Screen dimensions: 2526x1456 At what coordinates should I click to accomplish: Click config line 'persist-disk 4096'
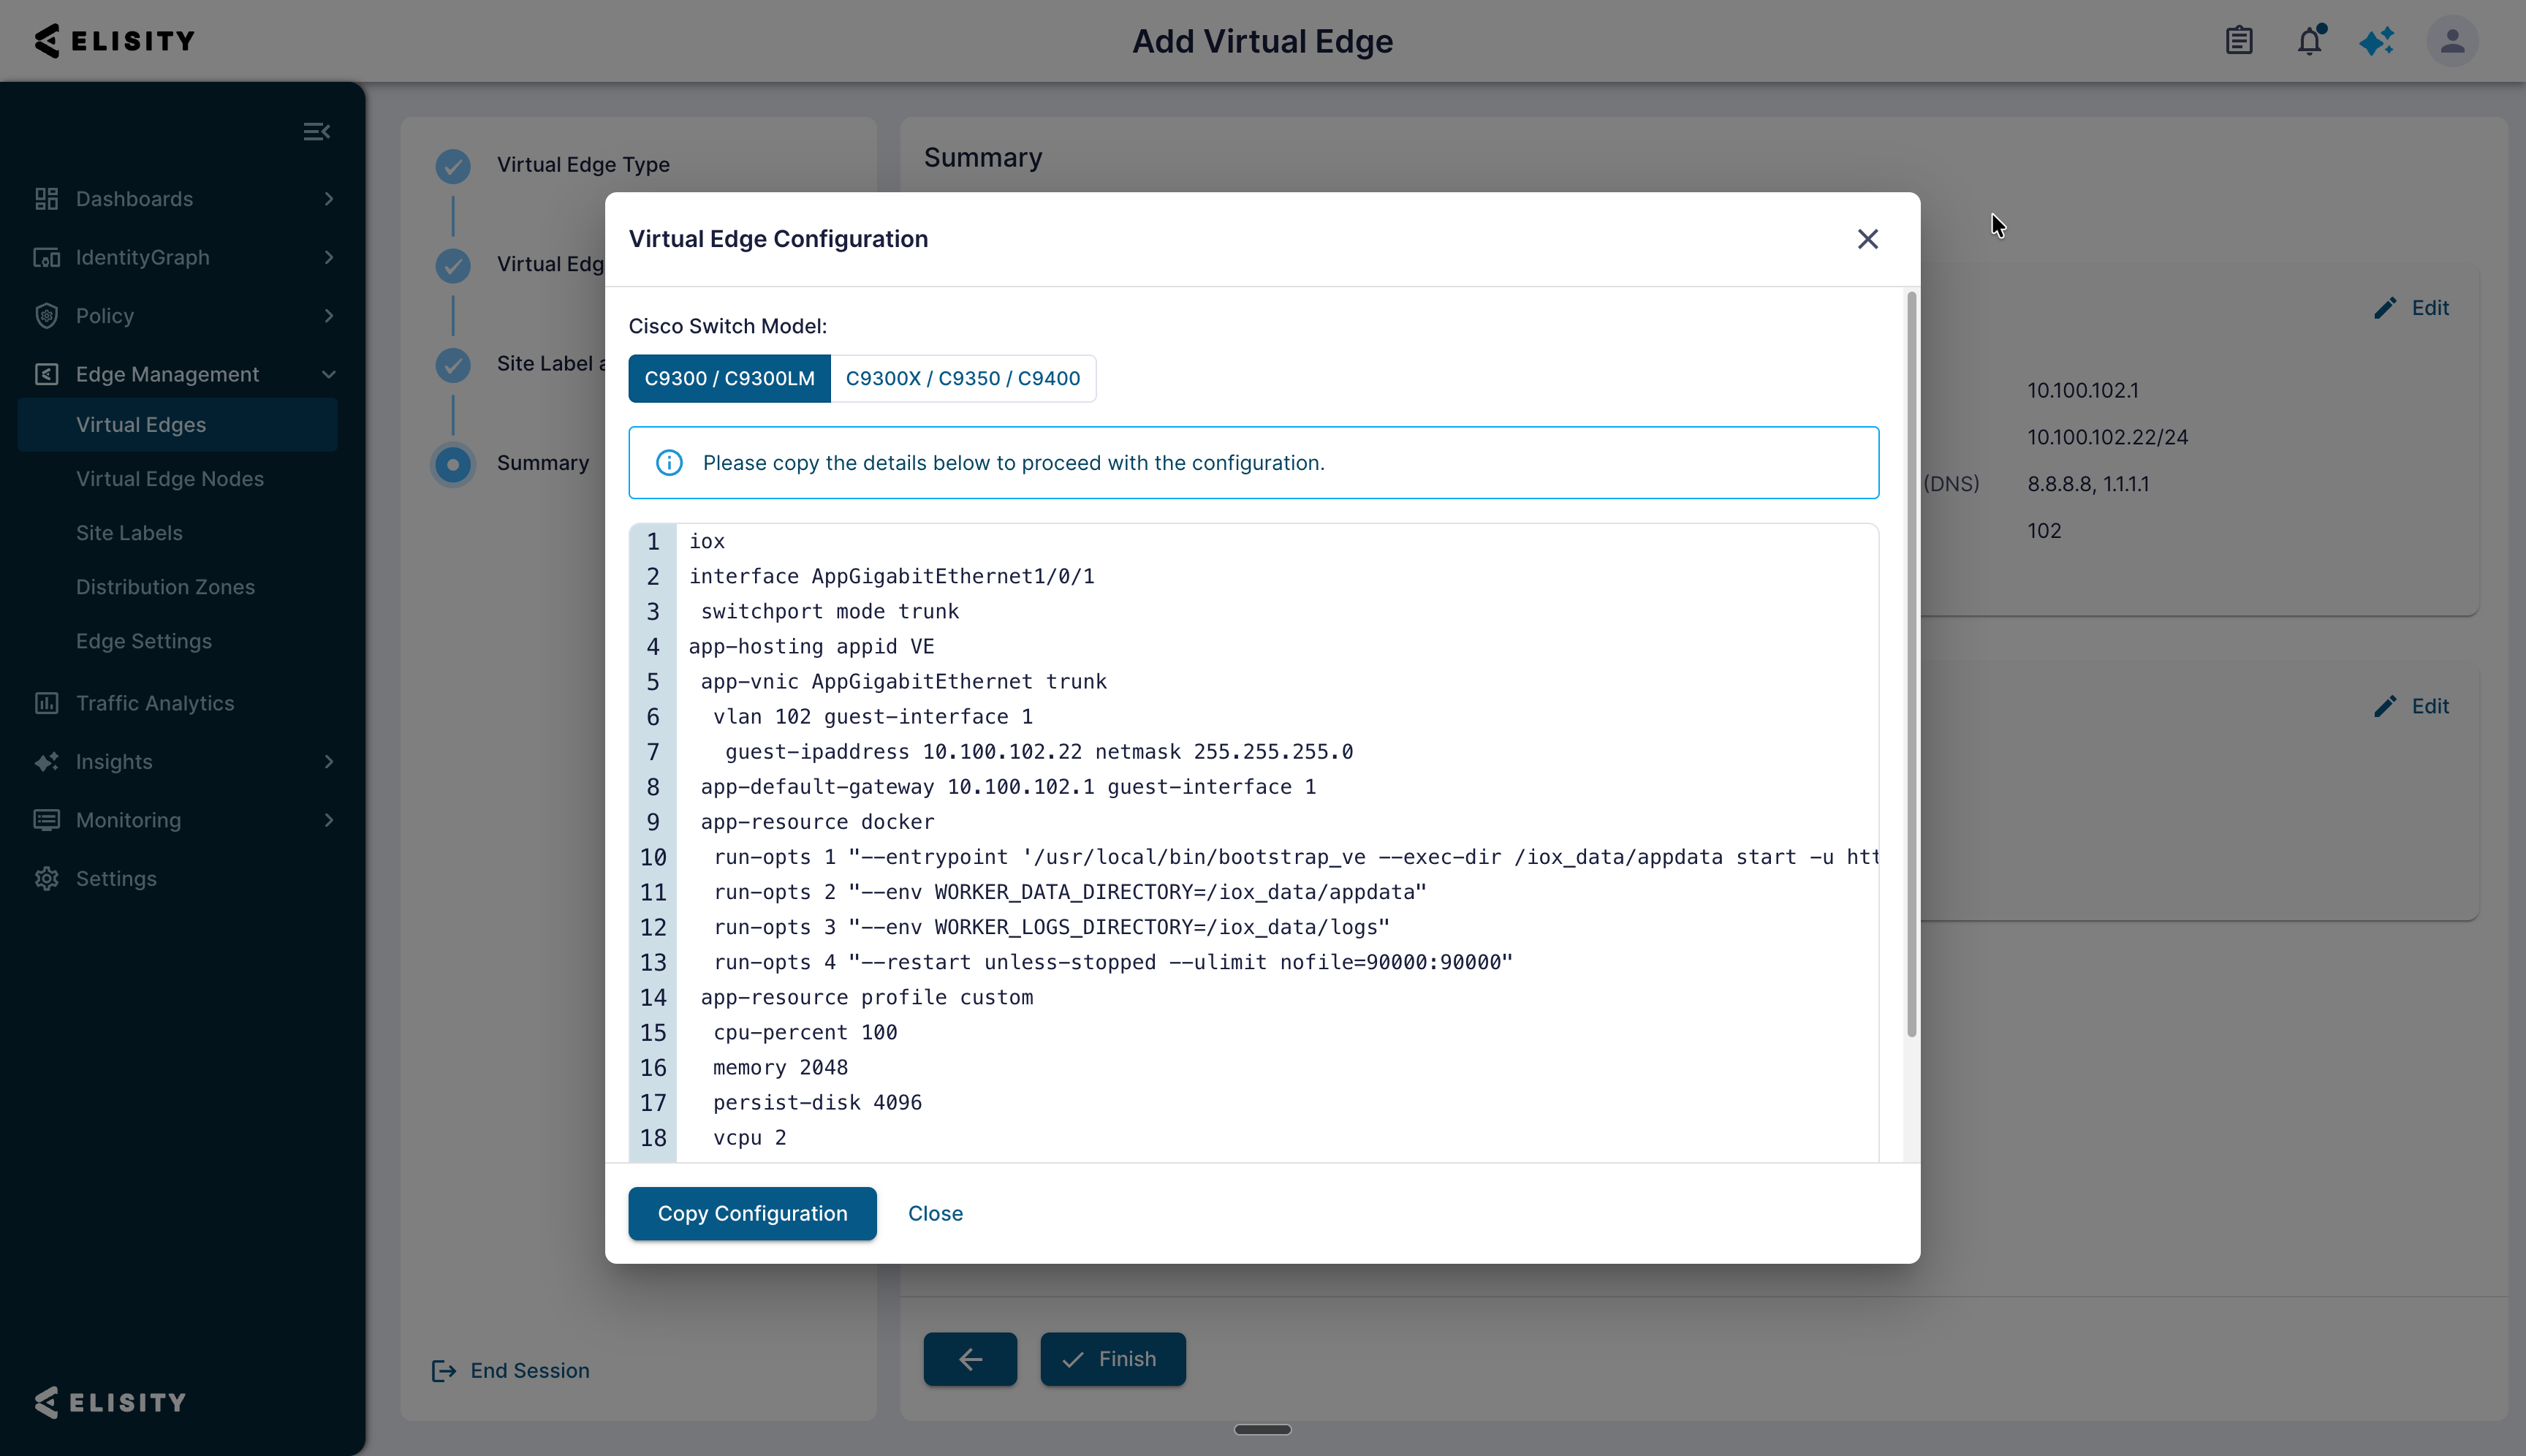click(x=817, y=1102)
